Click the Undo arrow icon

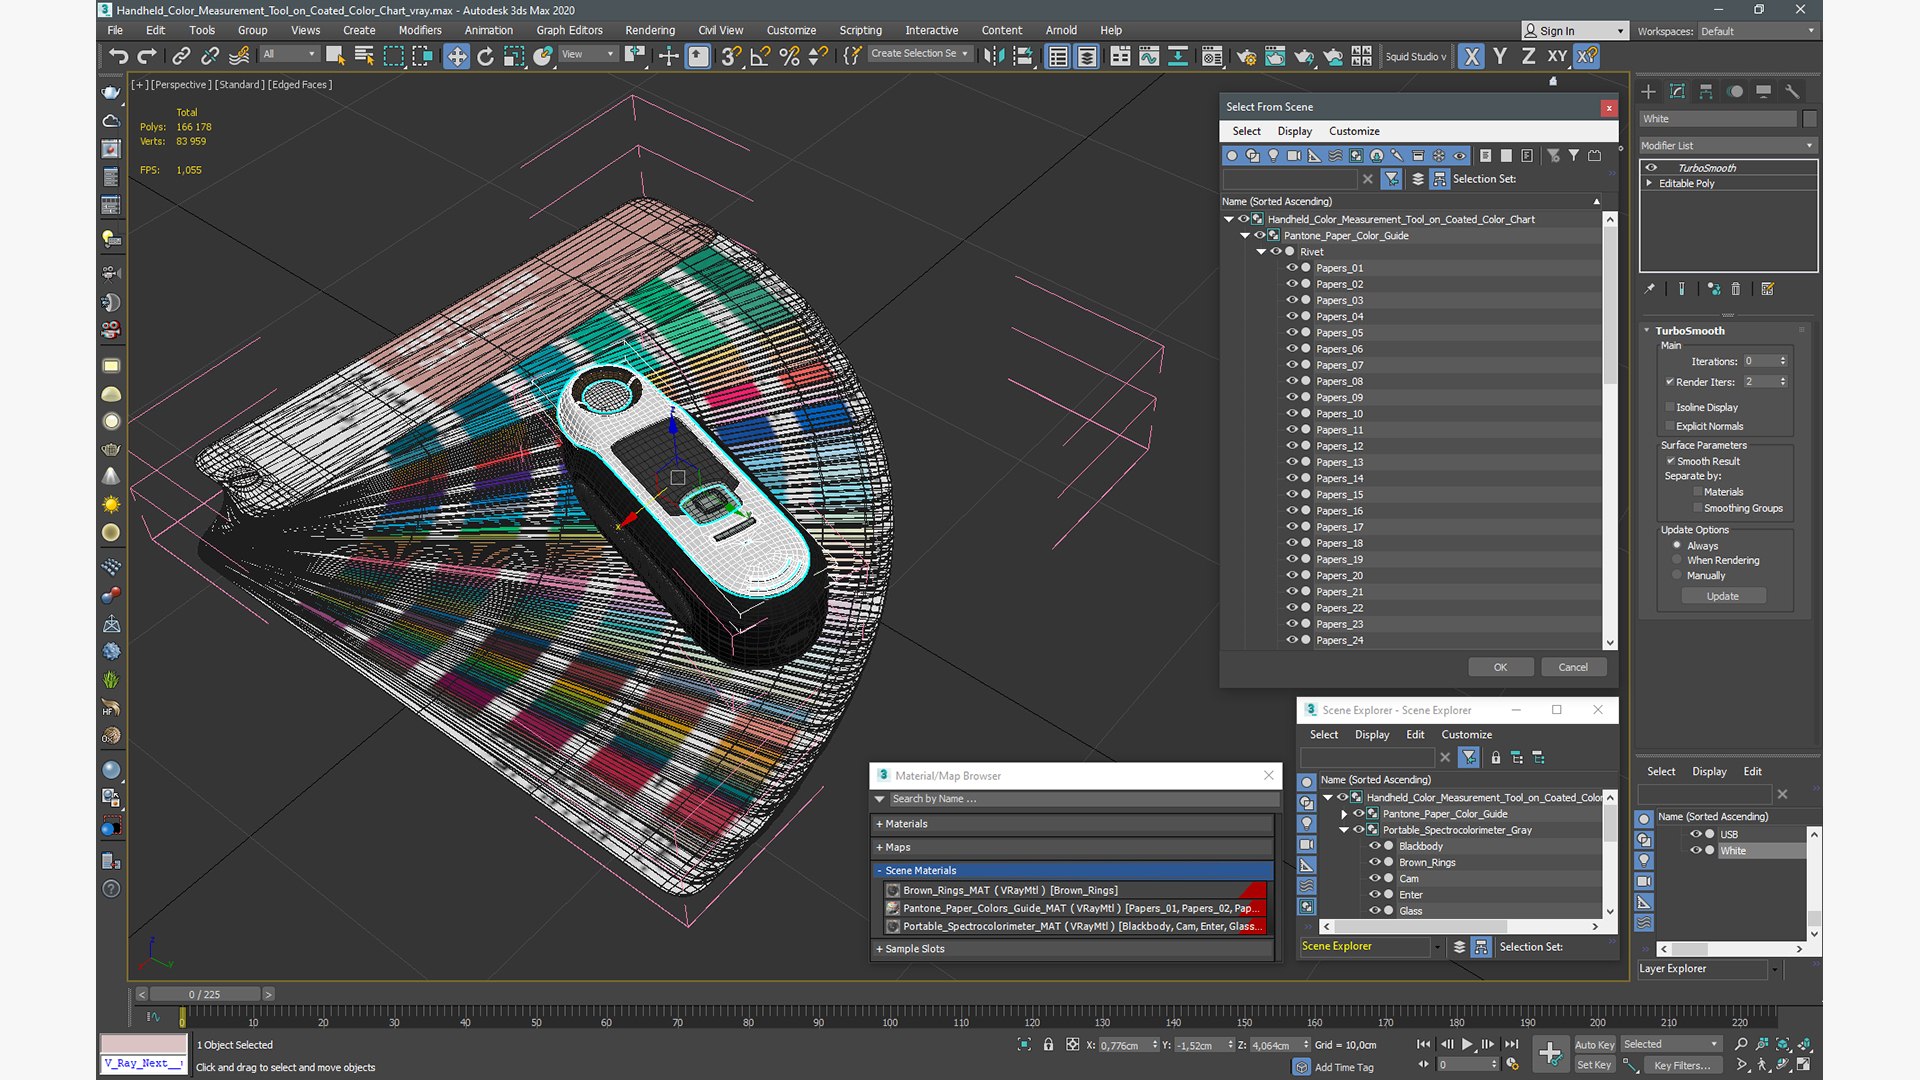pyautogui.click(x=118, y=56)
